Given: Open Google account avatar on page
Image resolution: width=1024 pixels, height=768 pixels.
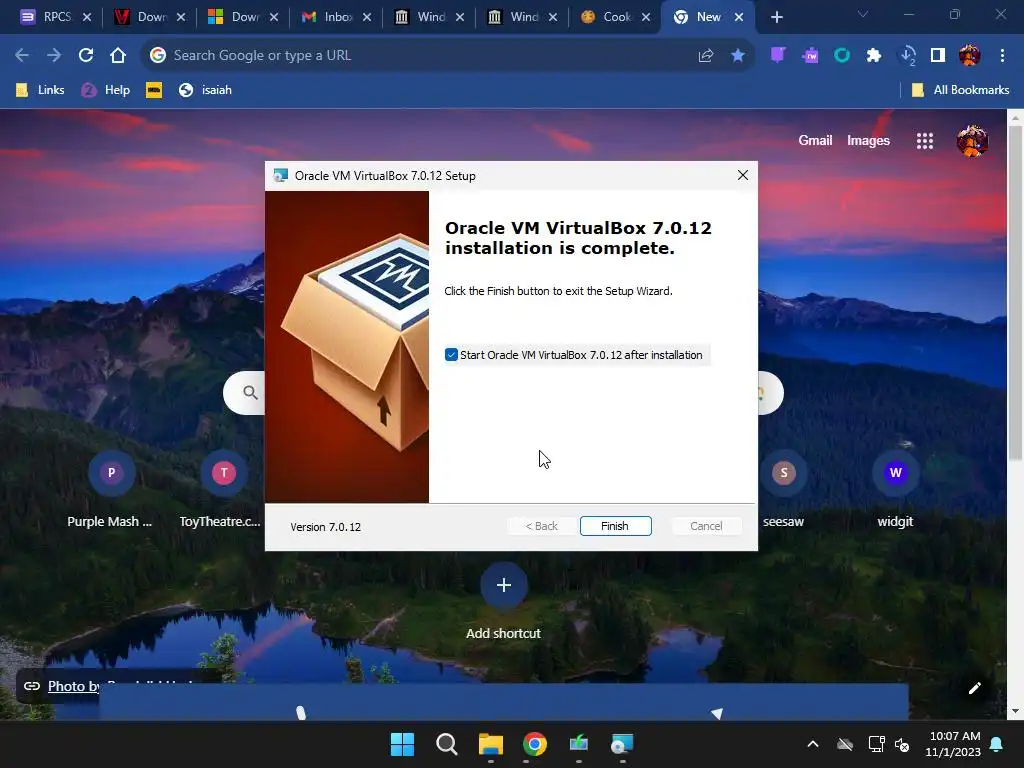Looking at the screenshot, I should coord(972,140).
